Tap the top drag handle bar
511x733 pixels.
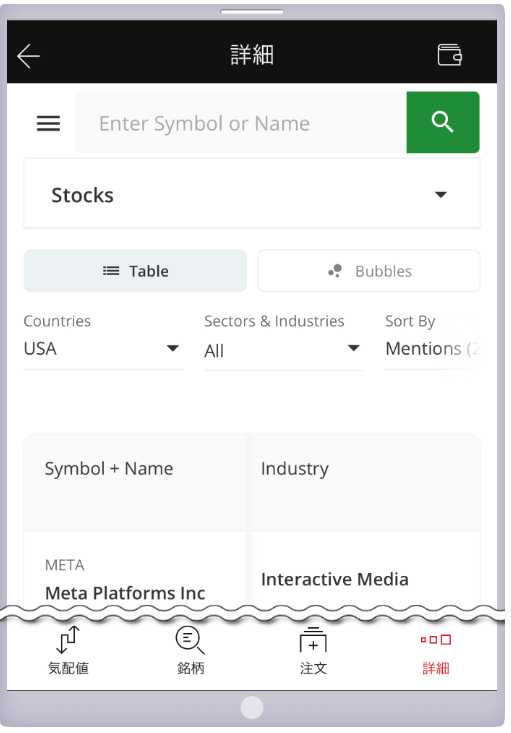252,12
